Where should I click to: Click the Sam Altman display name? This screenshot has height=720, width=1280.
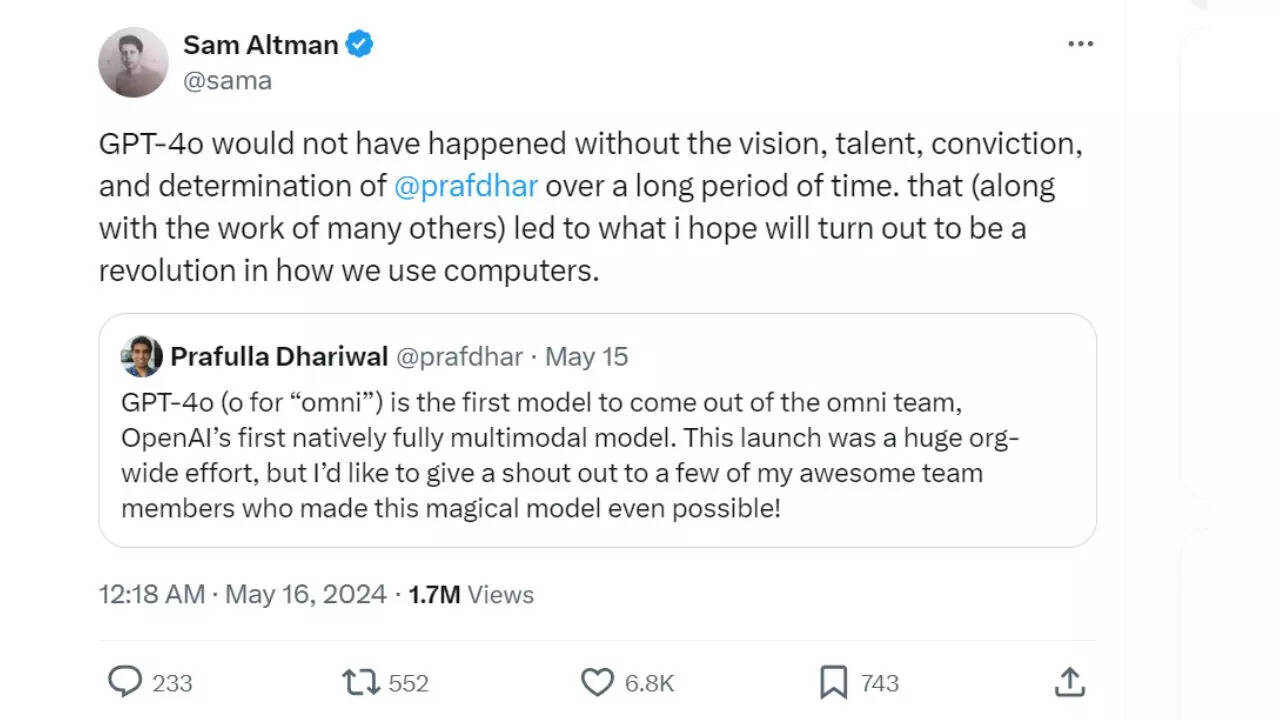pos(260,44)
